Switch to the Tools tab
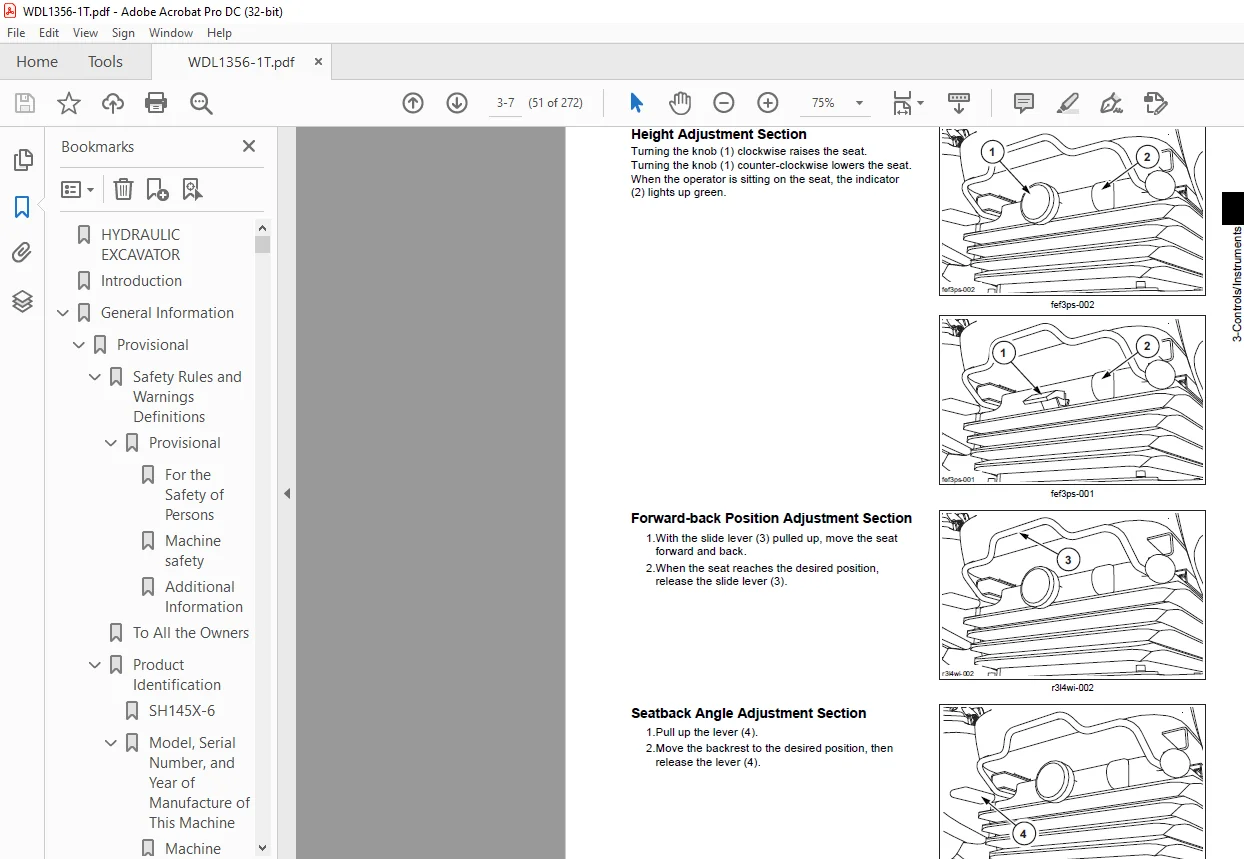 (105, 62)
